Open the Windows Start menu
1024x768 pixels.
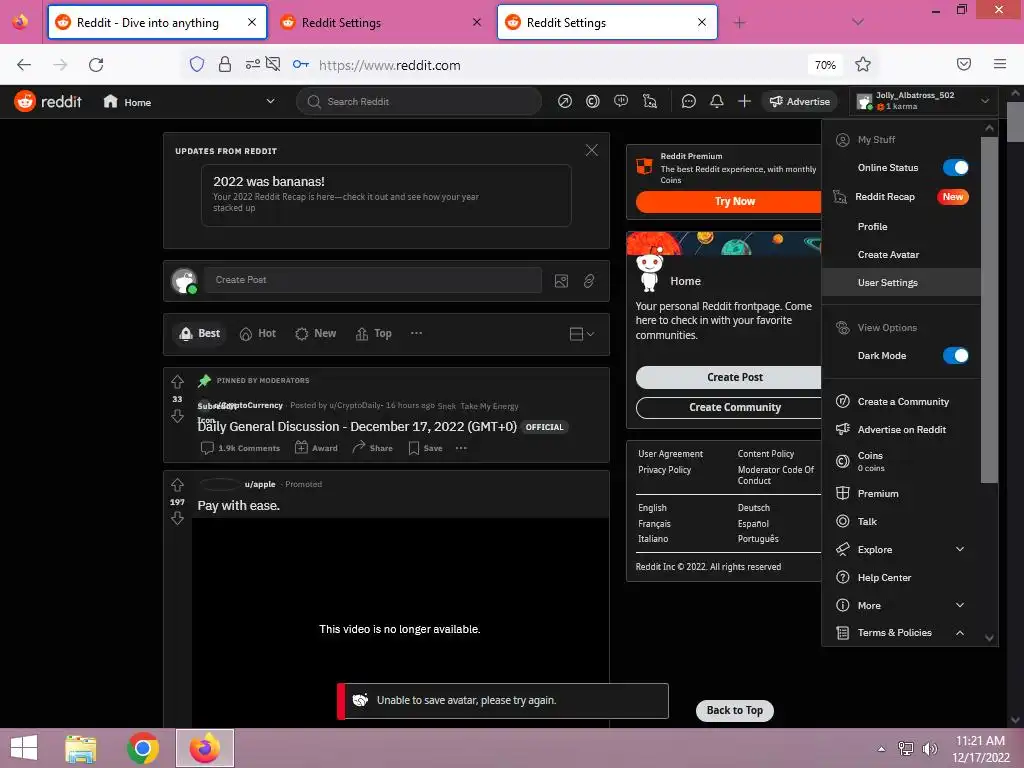click(x=24, y=748)
